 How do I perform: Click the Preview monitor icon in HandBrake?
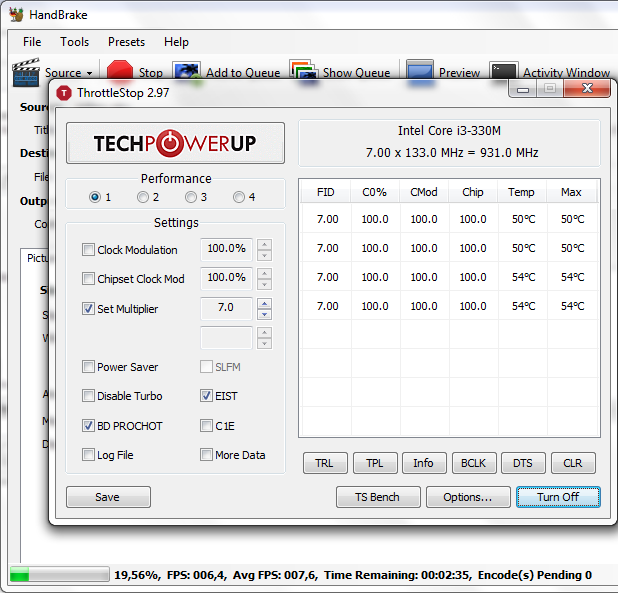[x=420, y=70]
